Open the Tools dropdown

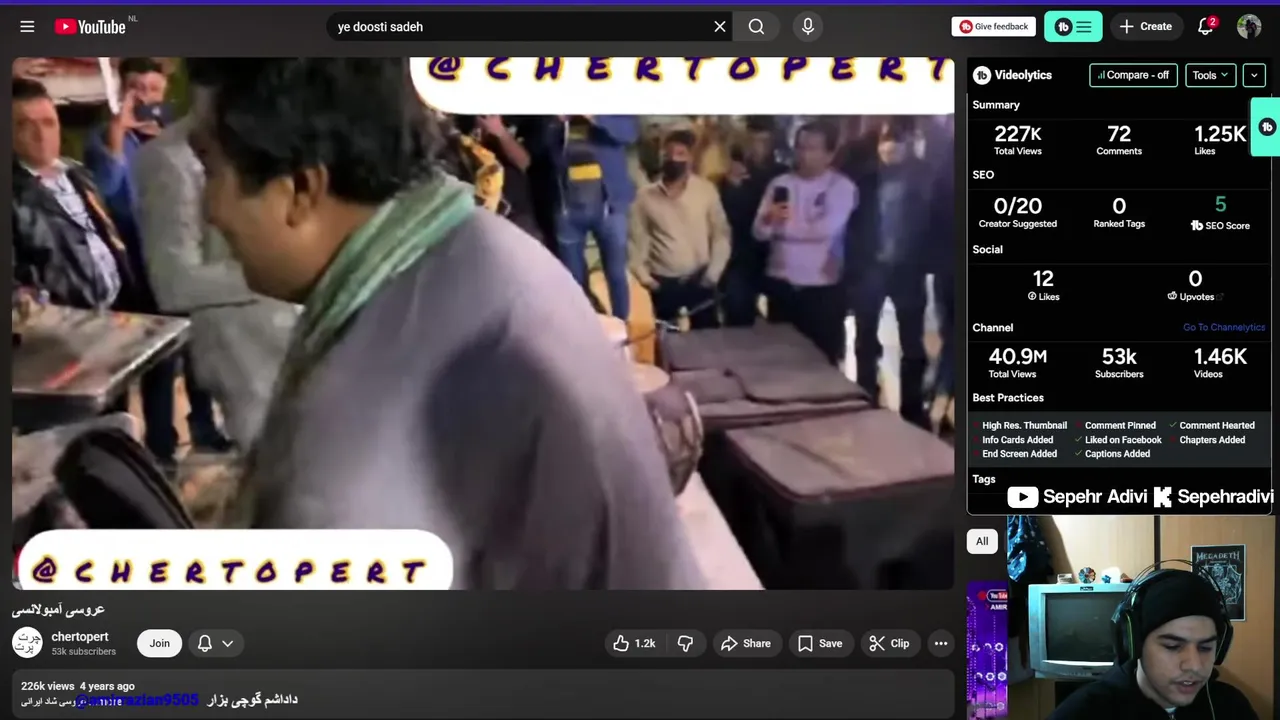tap(1210, 75)
